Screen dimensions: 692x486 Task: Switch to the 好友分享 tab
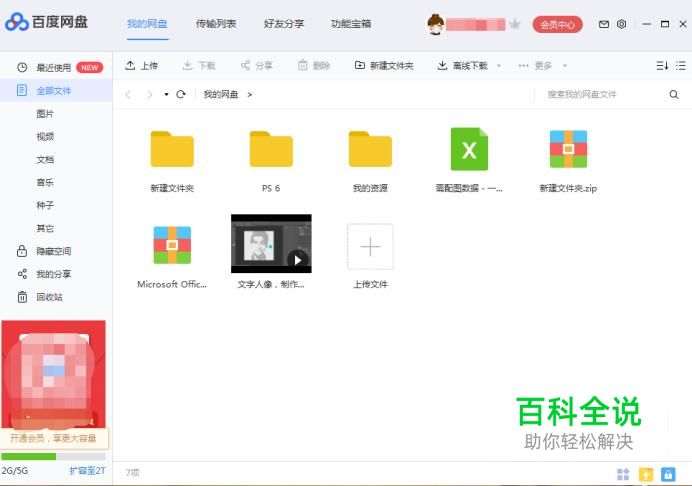[x=284, y=24]
